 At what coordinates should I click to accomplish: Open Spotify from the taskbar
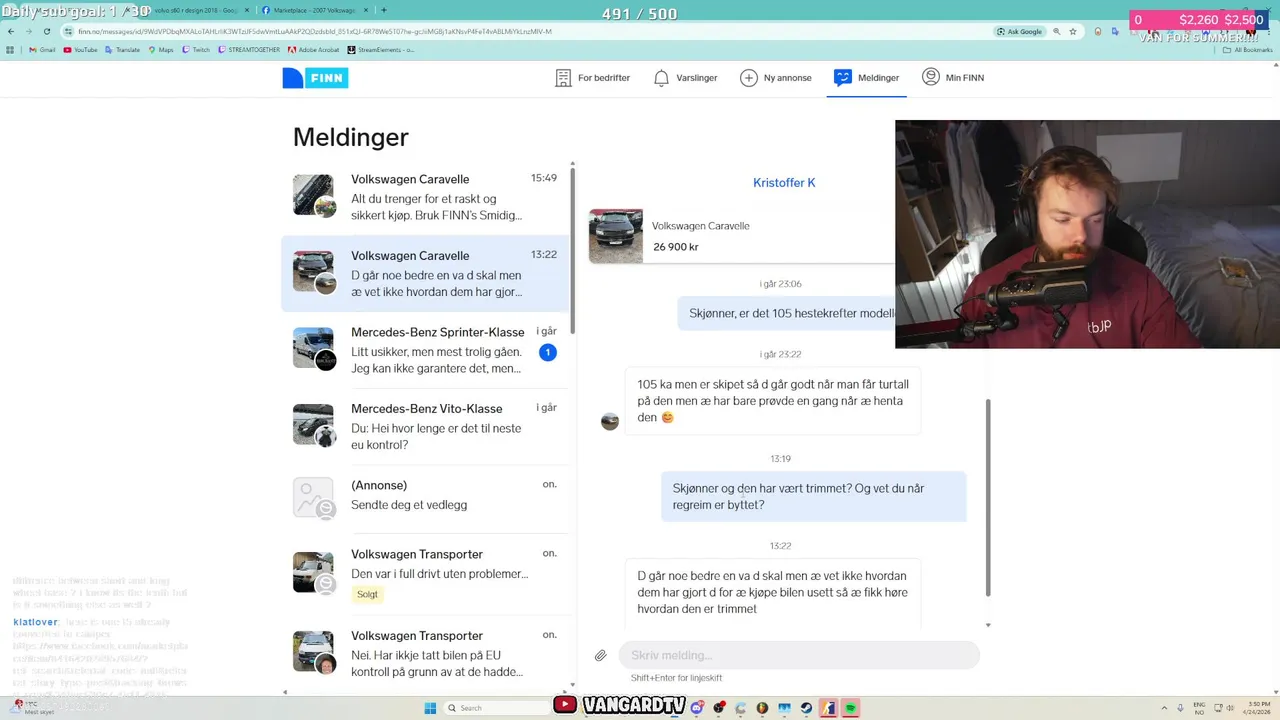(x=850, y=708)
